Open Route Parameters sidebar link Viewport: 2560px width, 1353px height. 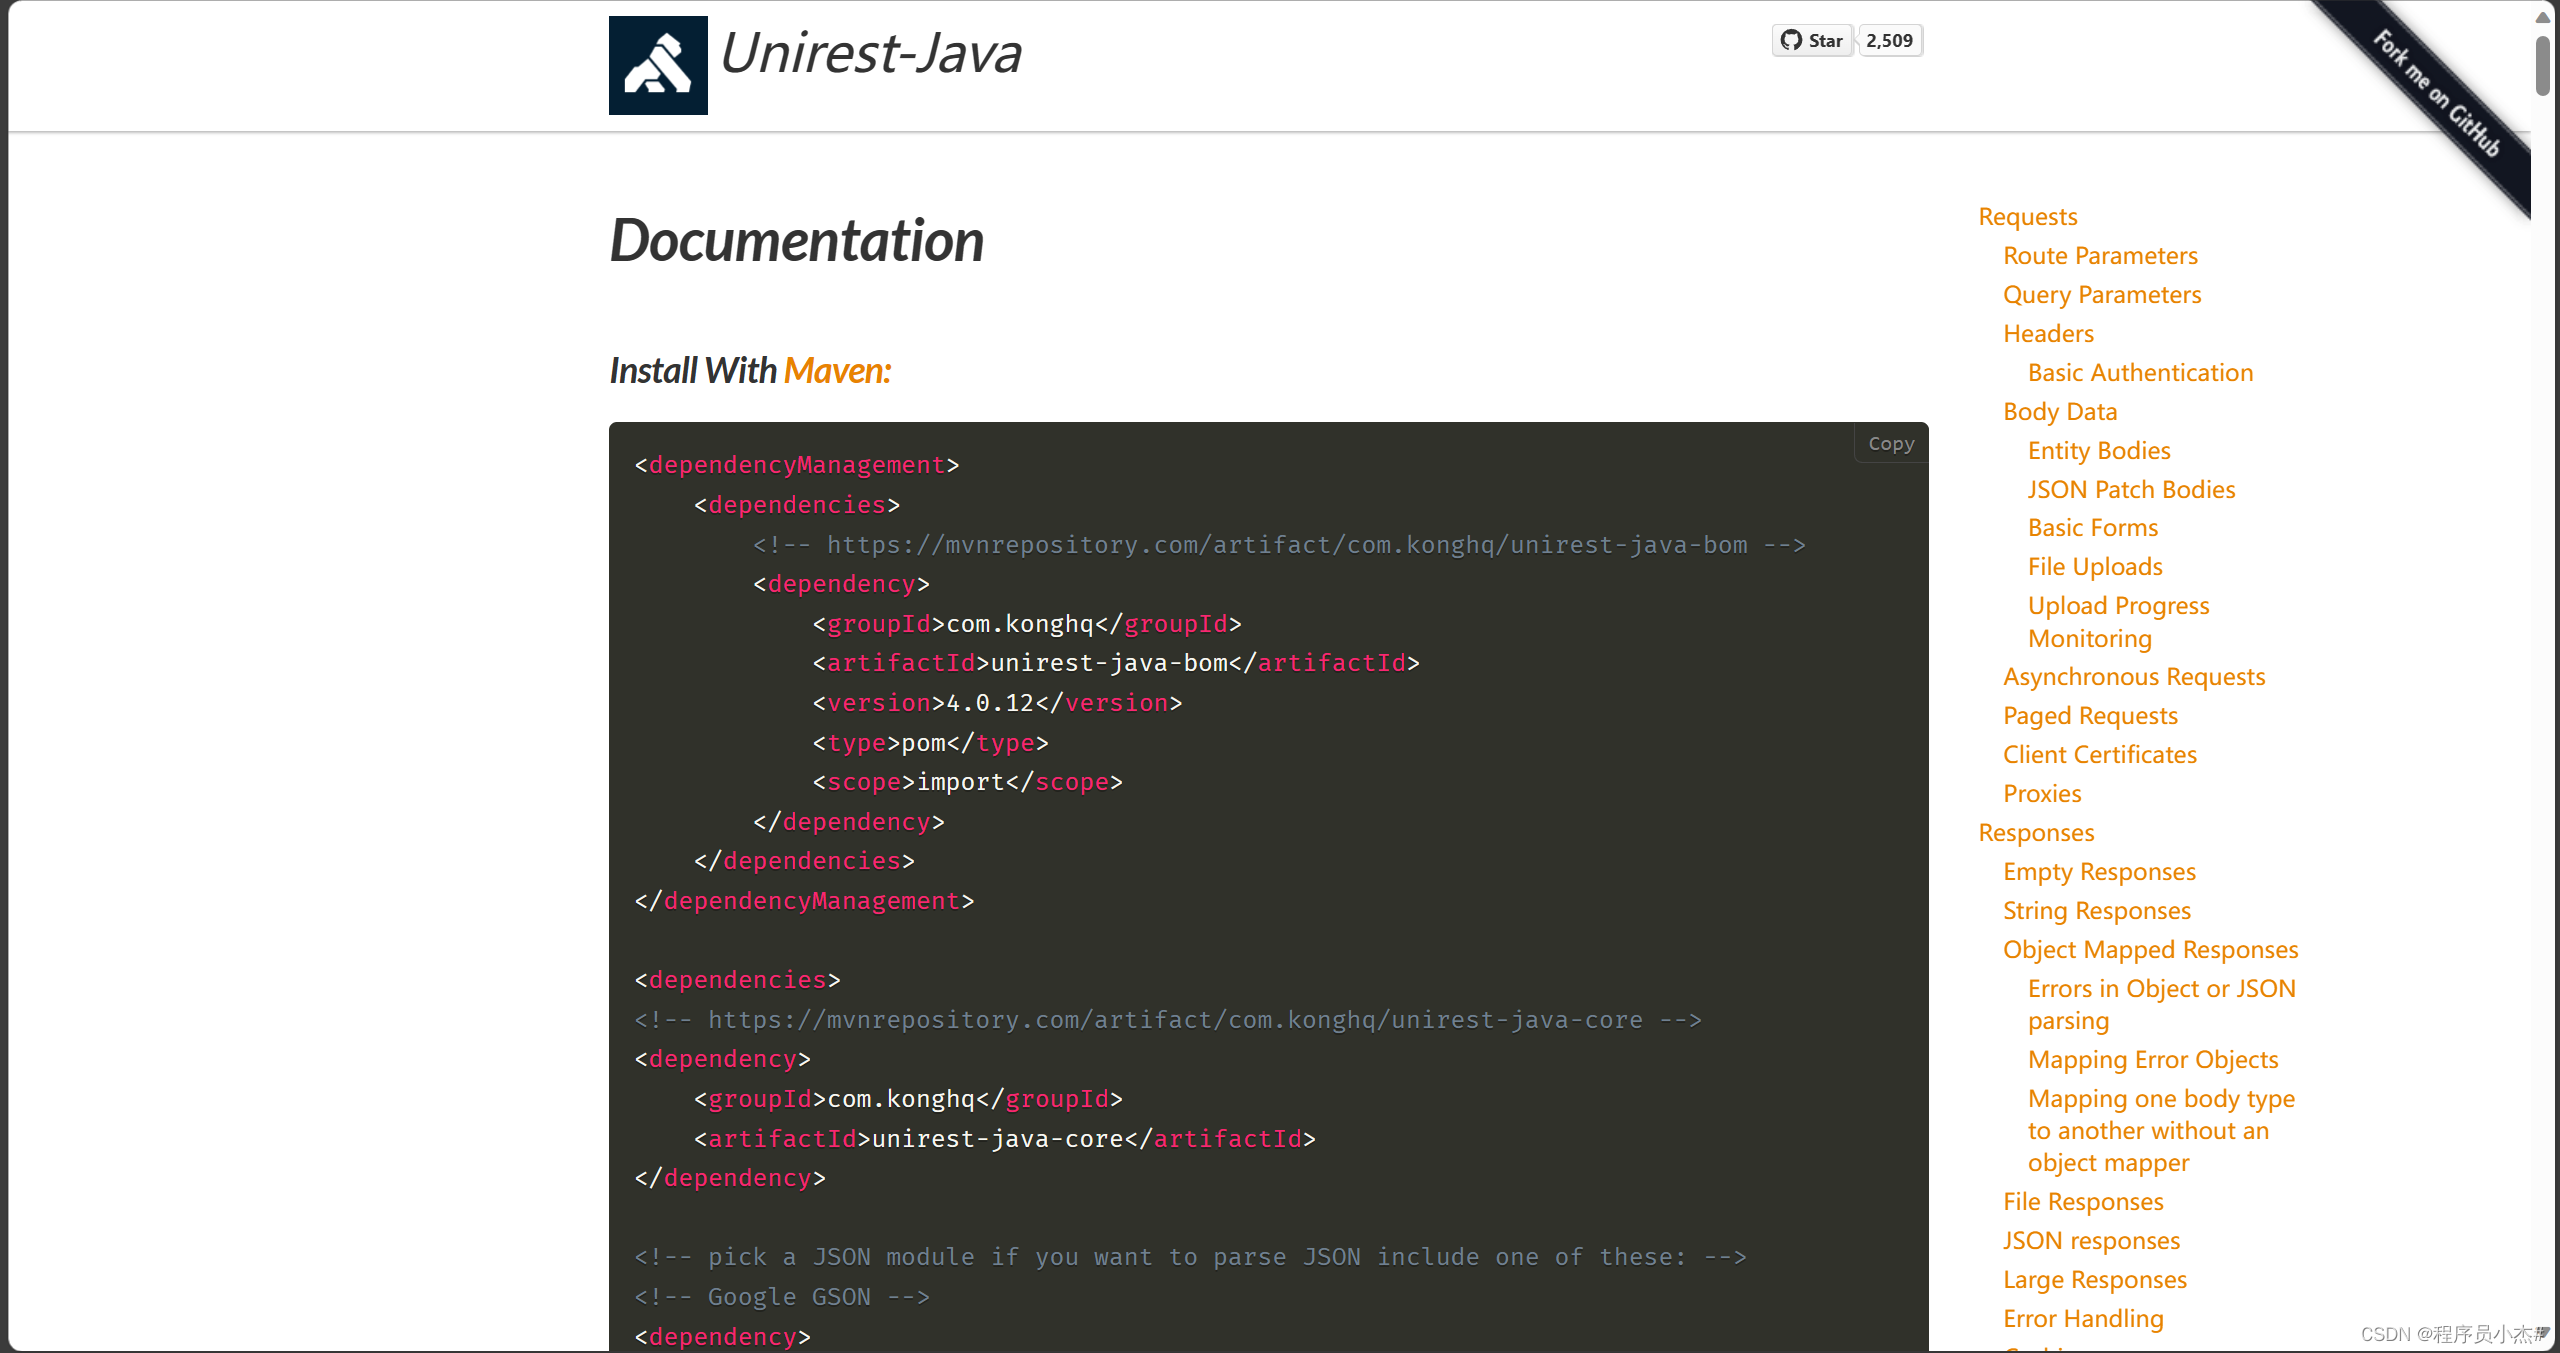pyautogui.click(x=2100, y=256)
